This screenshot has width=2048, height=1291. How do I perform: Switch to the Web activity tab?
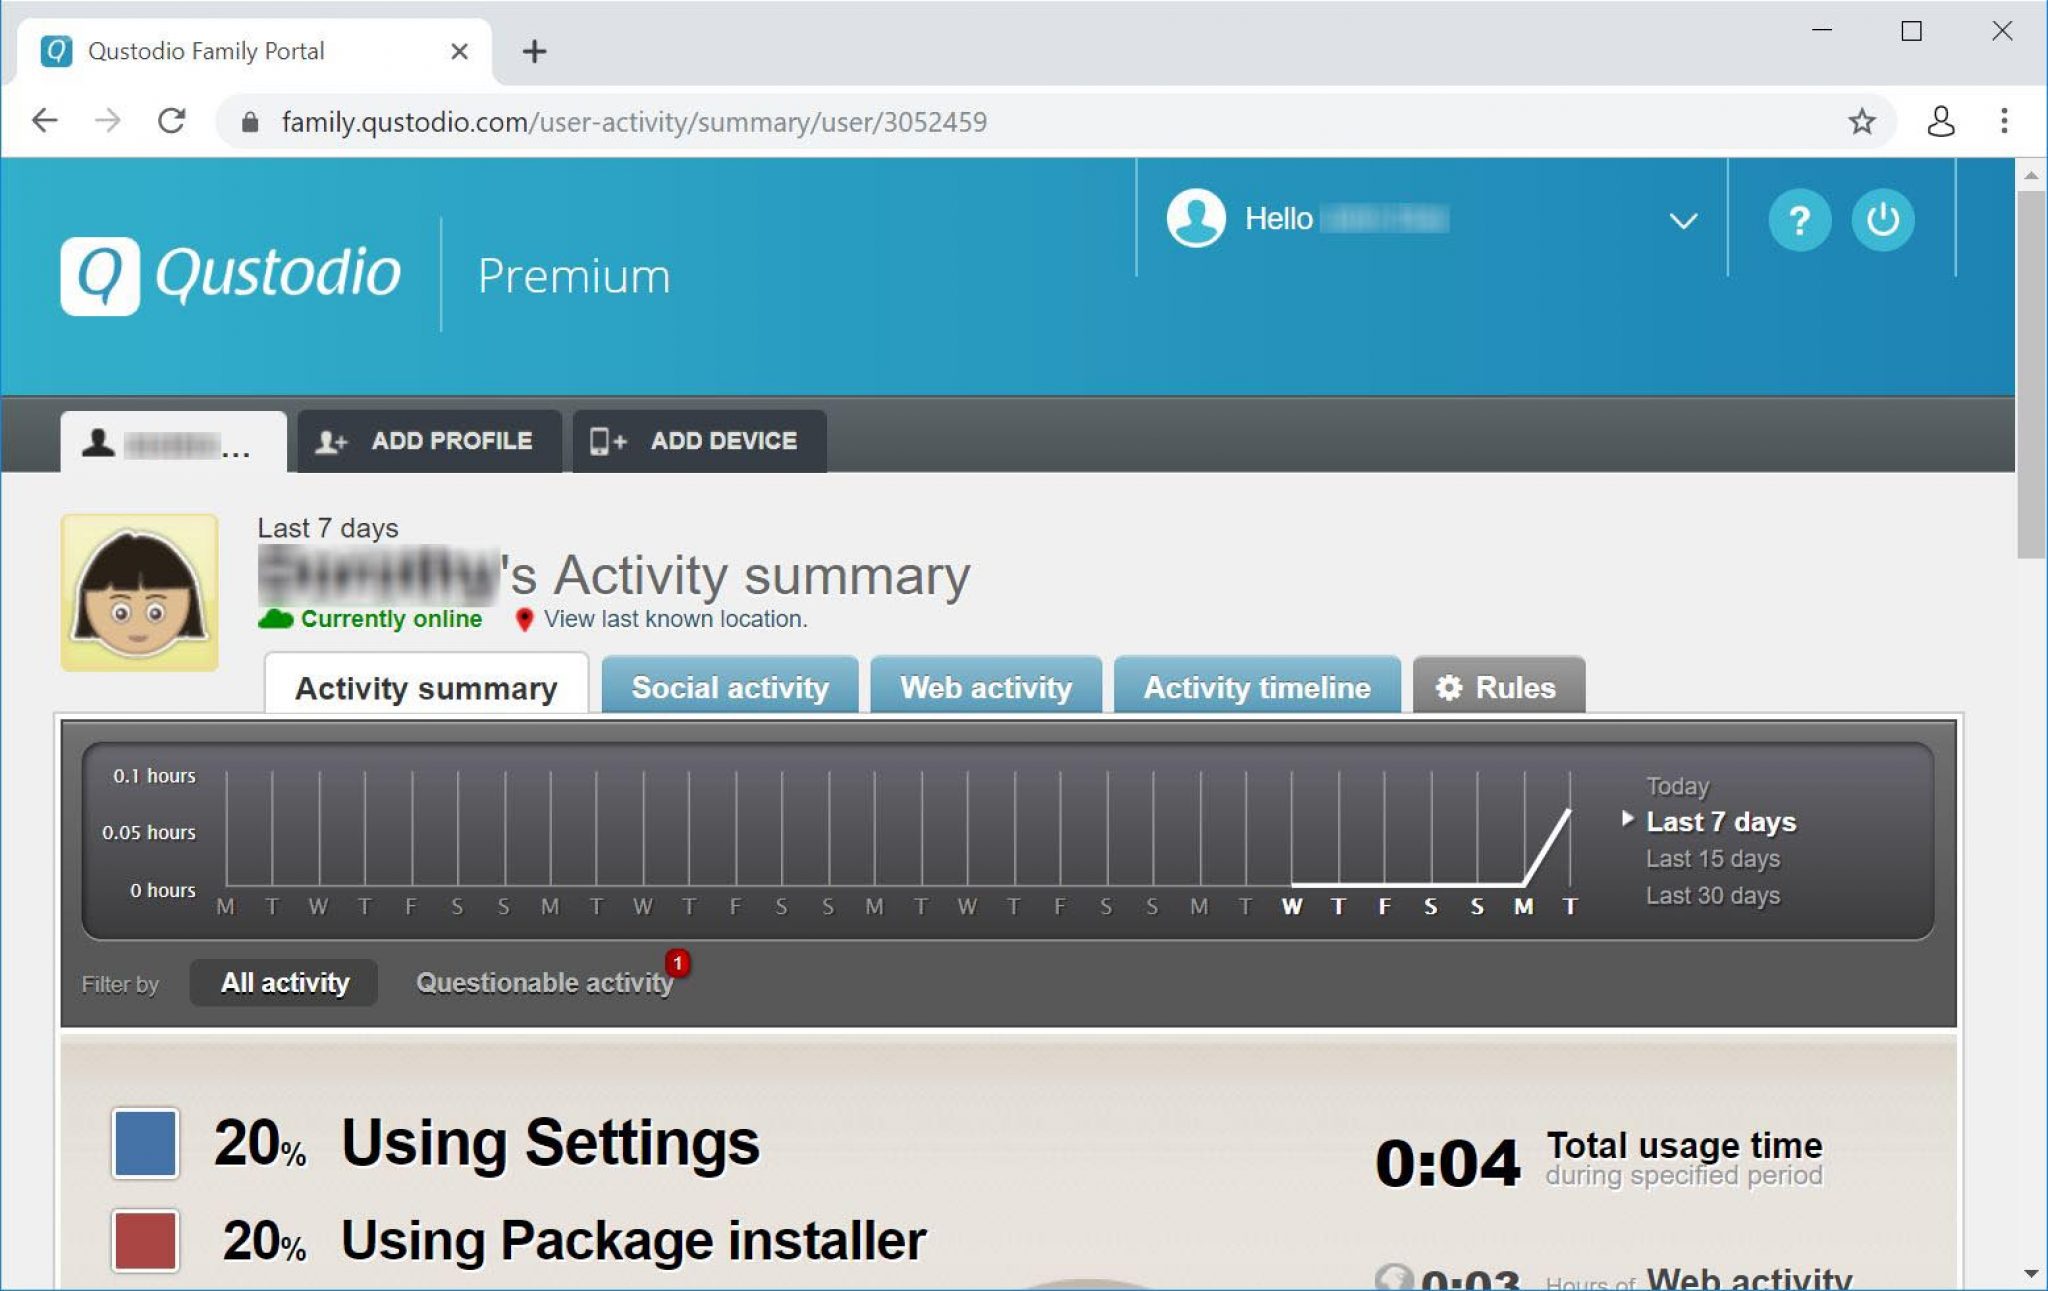[986, 687]
